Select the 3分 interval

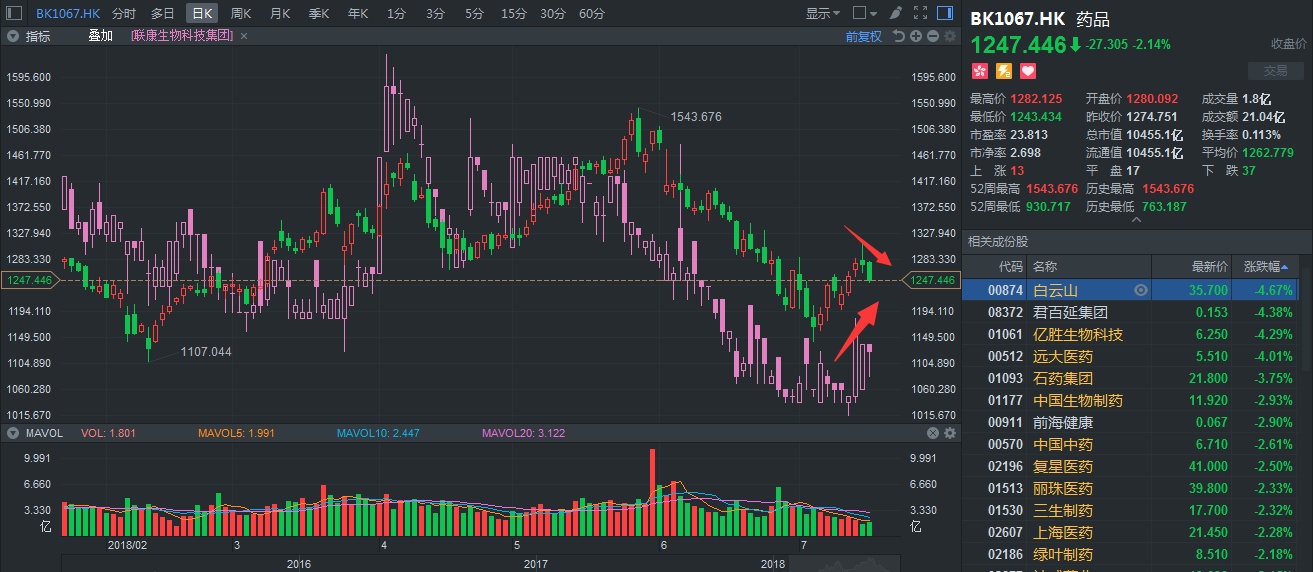(x=435, y=14)
